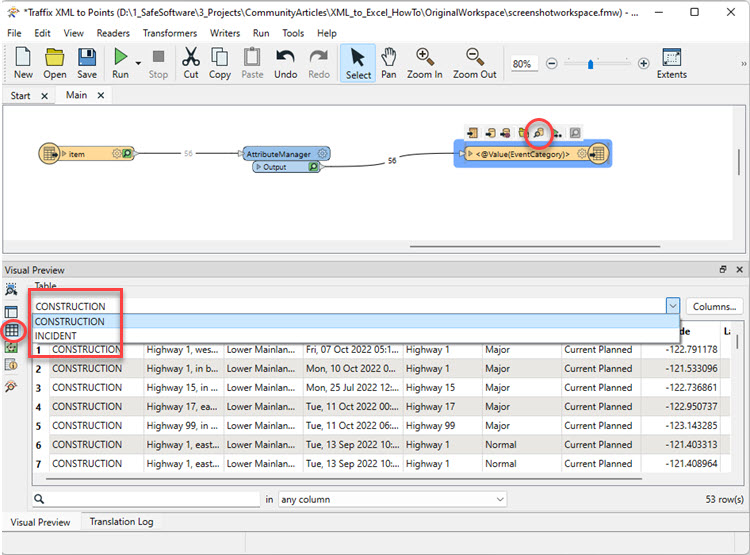The image size is (750, 555).
Task: Open item reader parameters gear
Action: (x=116, y=154)
